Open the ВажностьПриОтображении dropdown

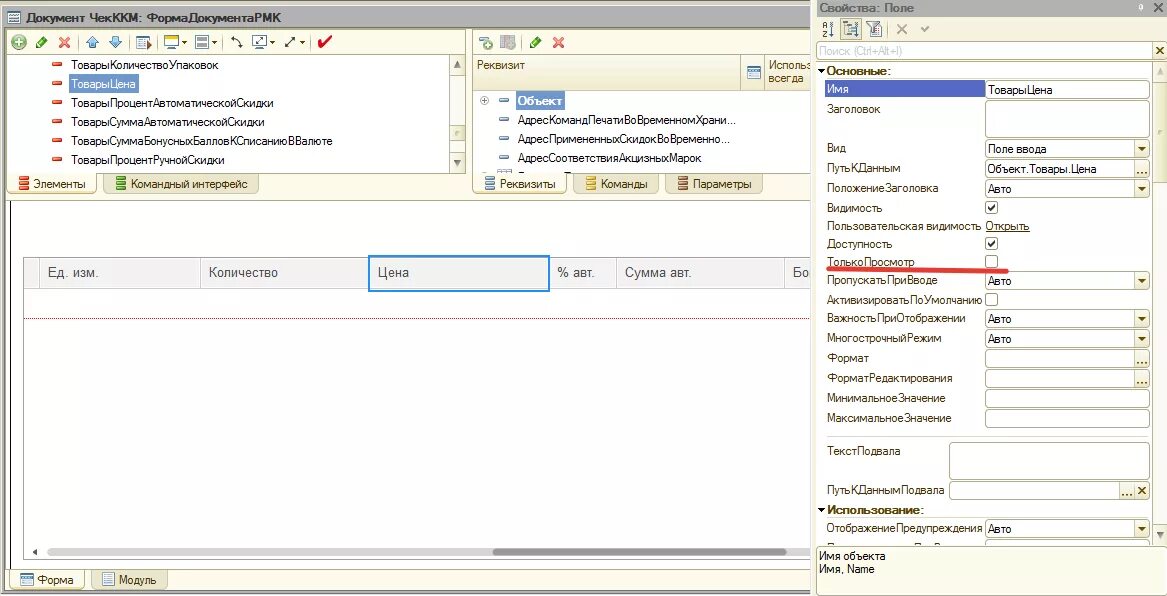pos(1142,319)
